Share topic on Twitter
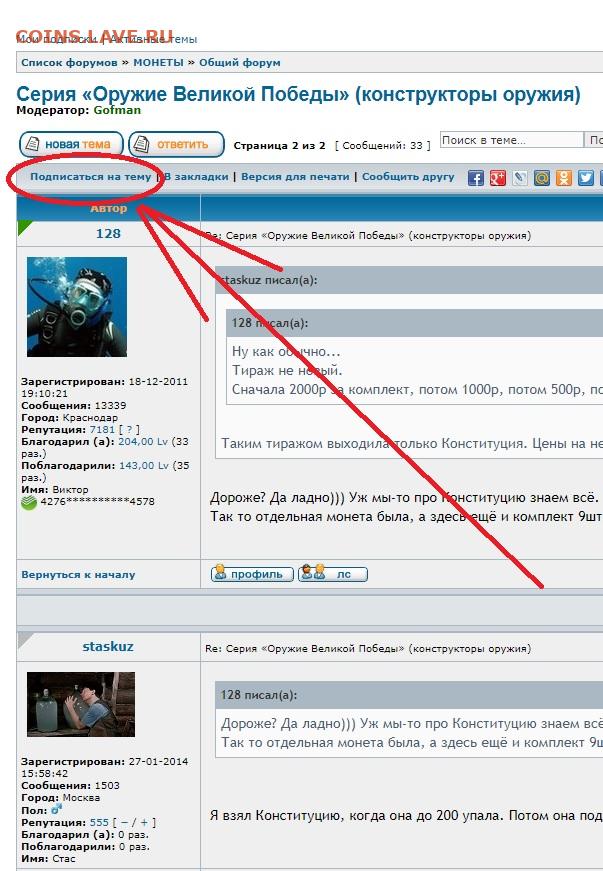Image resolution: width=603 pixels, height=871 pixels. 586,178
